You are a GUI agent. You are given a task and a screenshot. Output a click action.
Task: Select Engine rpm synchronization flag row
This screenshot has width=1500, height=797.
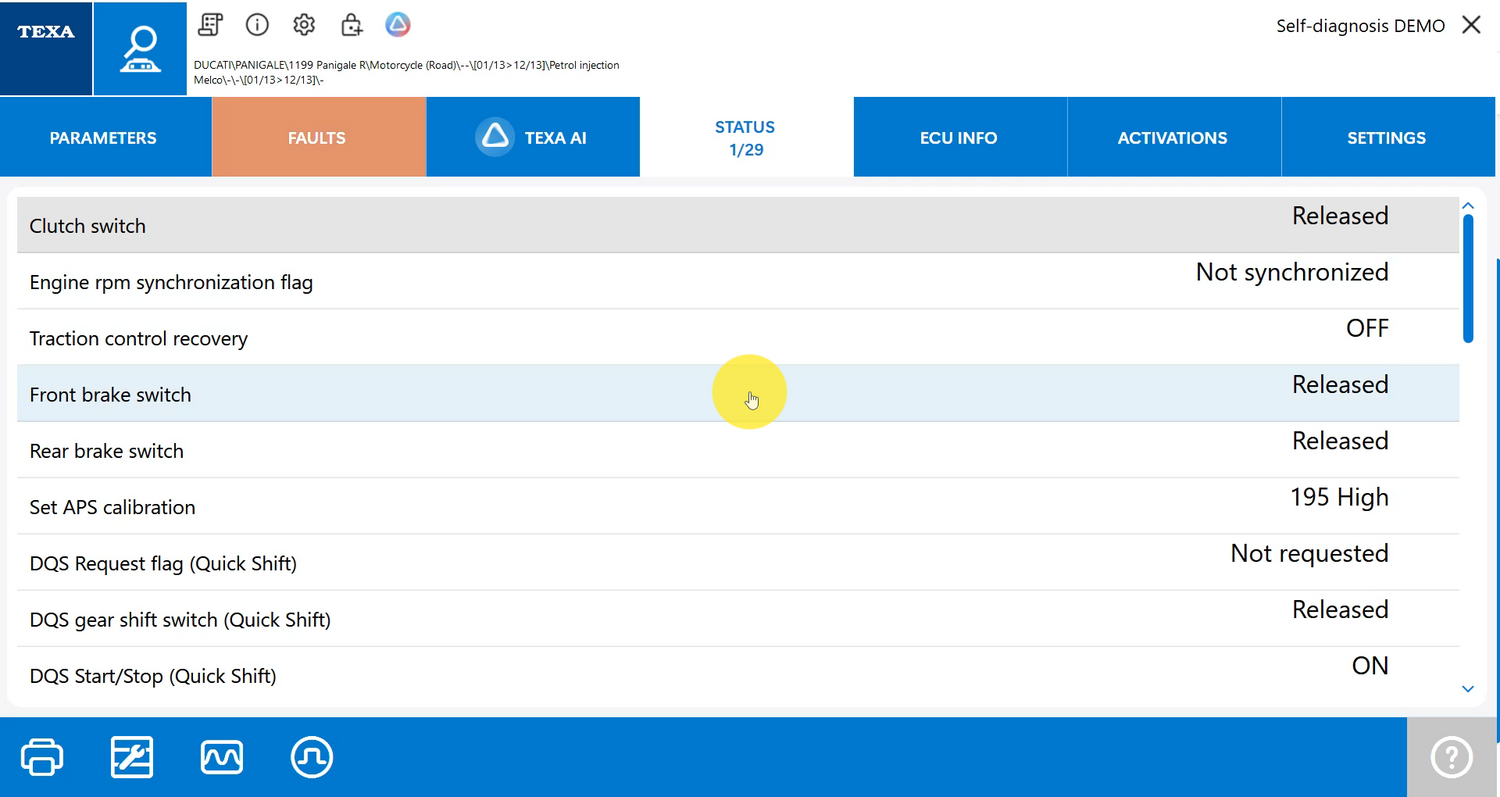pos(738,281)
